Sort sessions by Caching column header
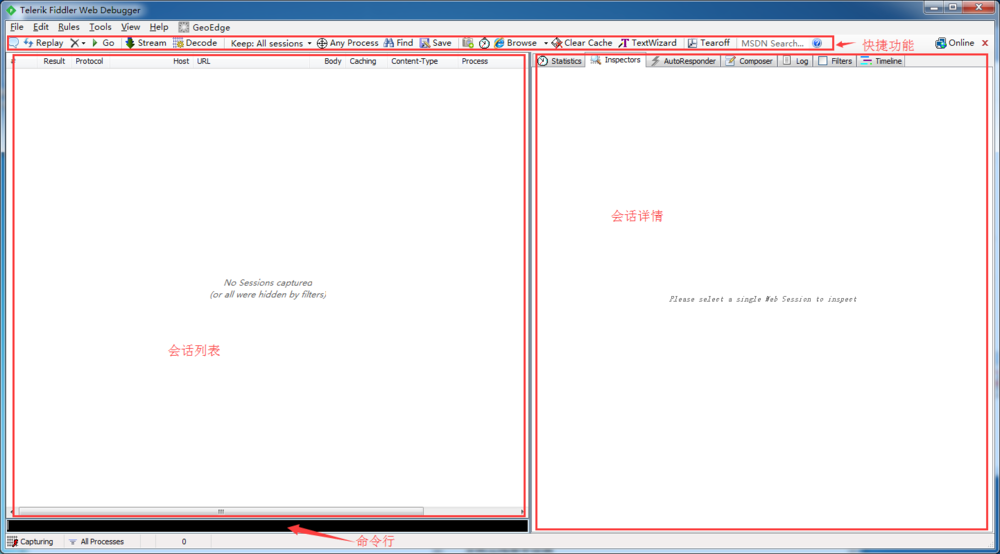1000x554 pixels. tap(363, 61)
